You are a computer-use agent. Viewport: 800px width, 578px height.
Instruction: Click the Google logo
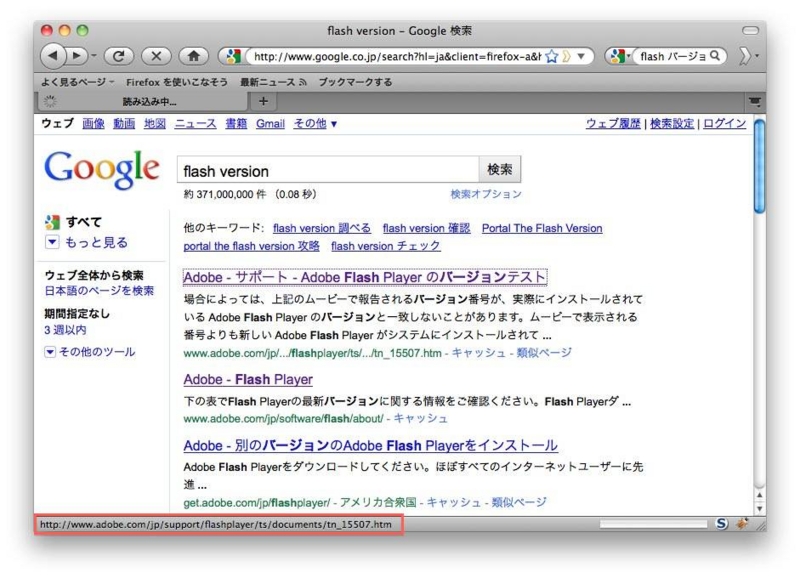tap(102, 170)
